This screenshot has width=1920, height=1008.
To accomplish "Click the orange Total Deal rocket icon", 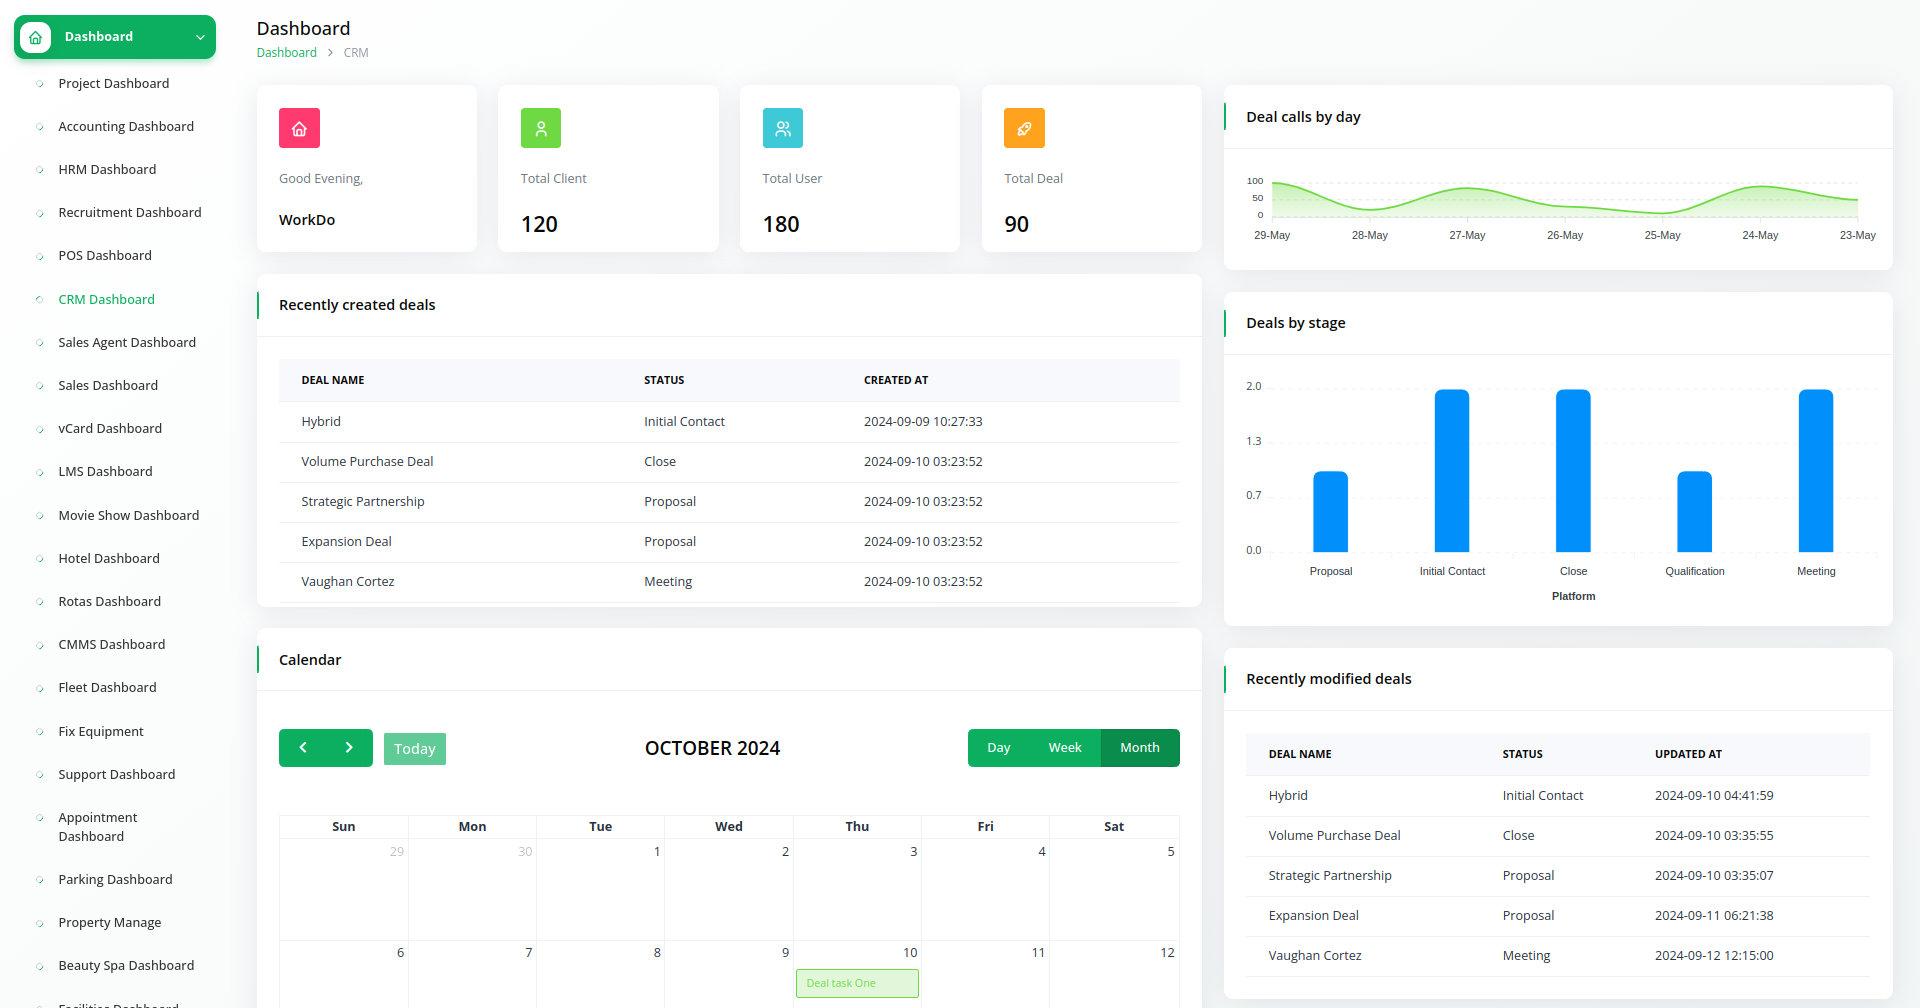I will (x=1024, y=128).
